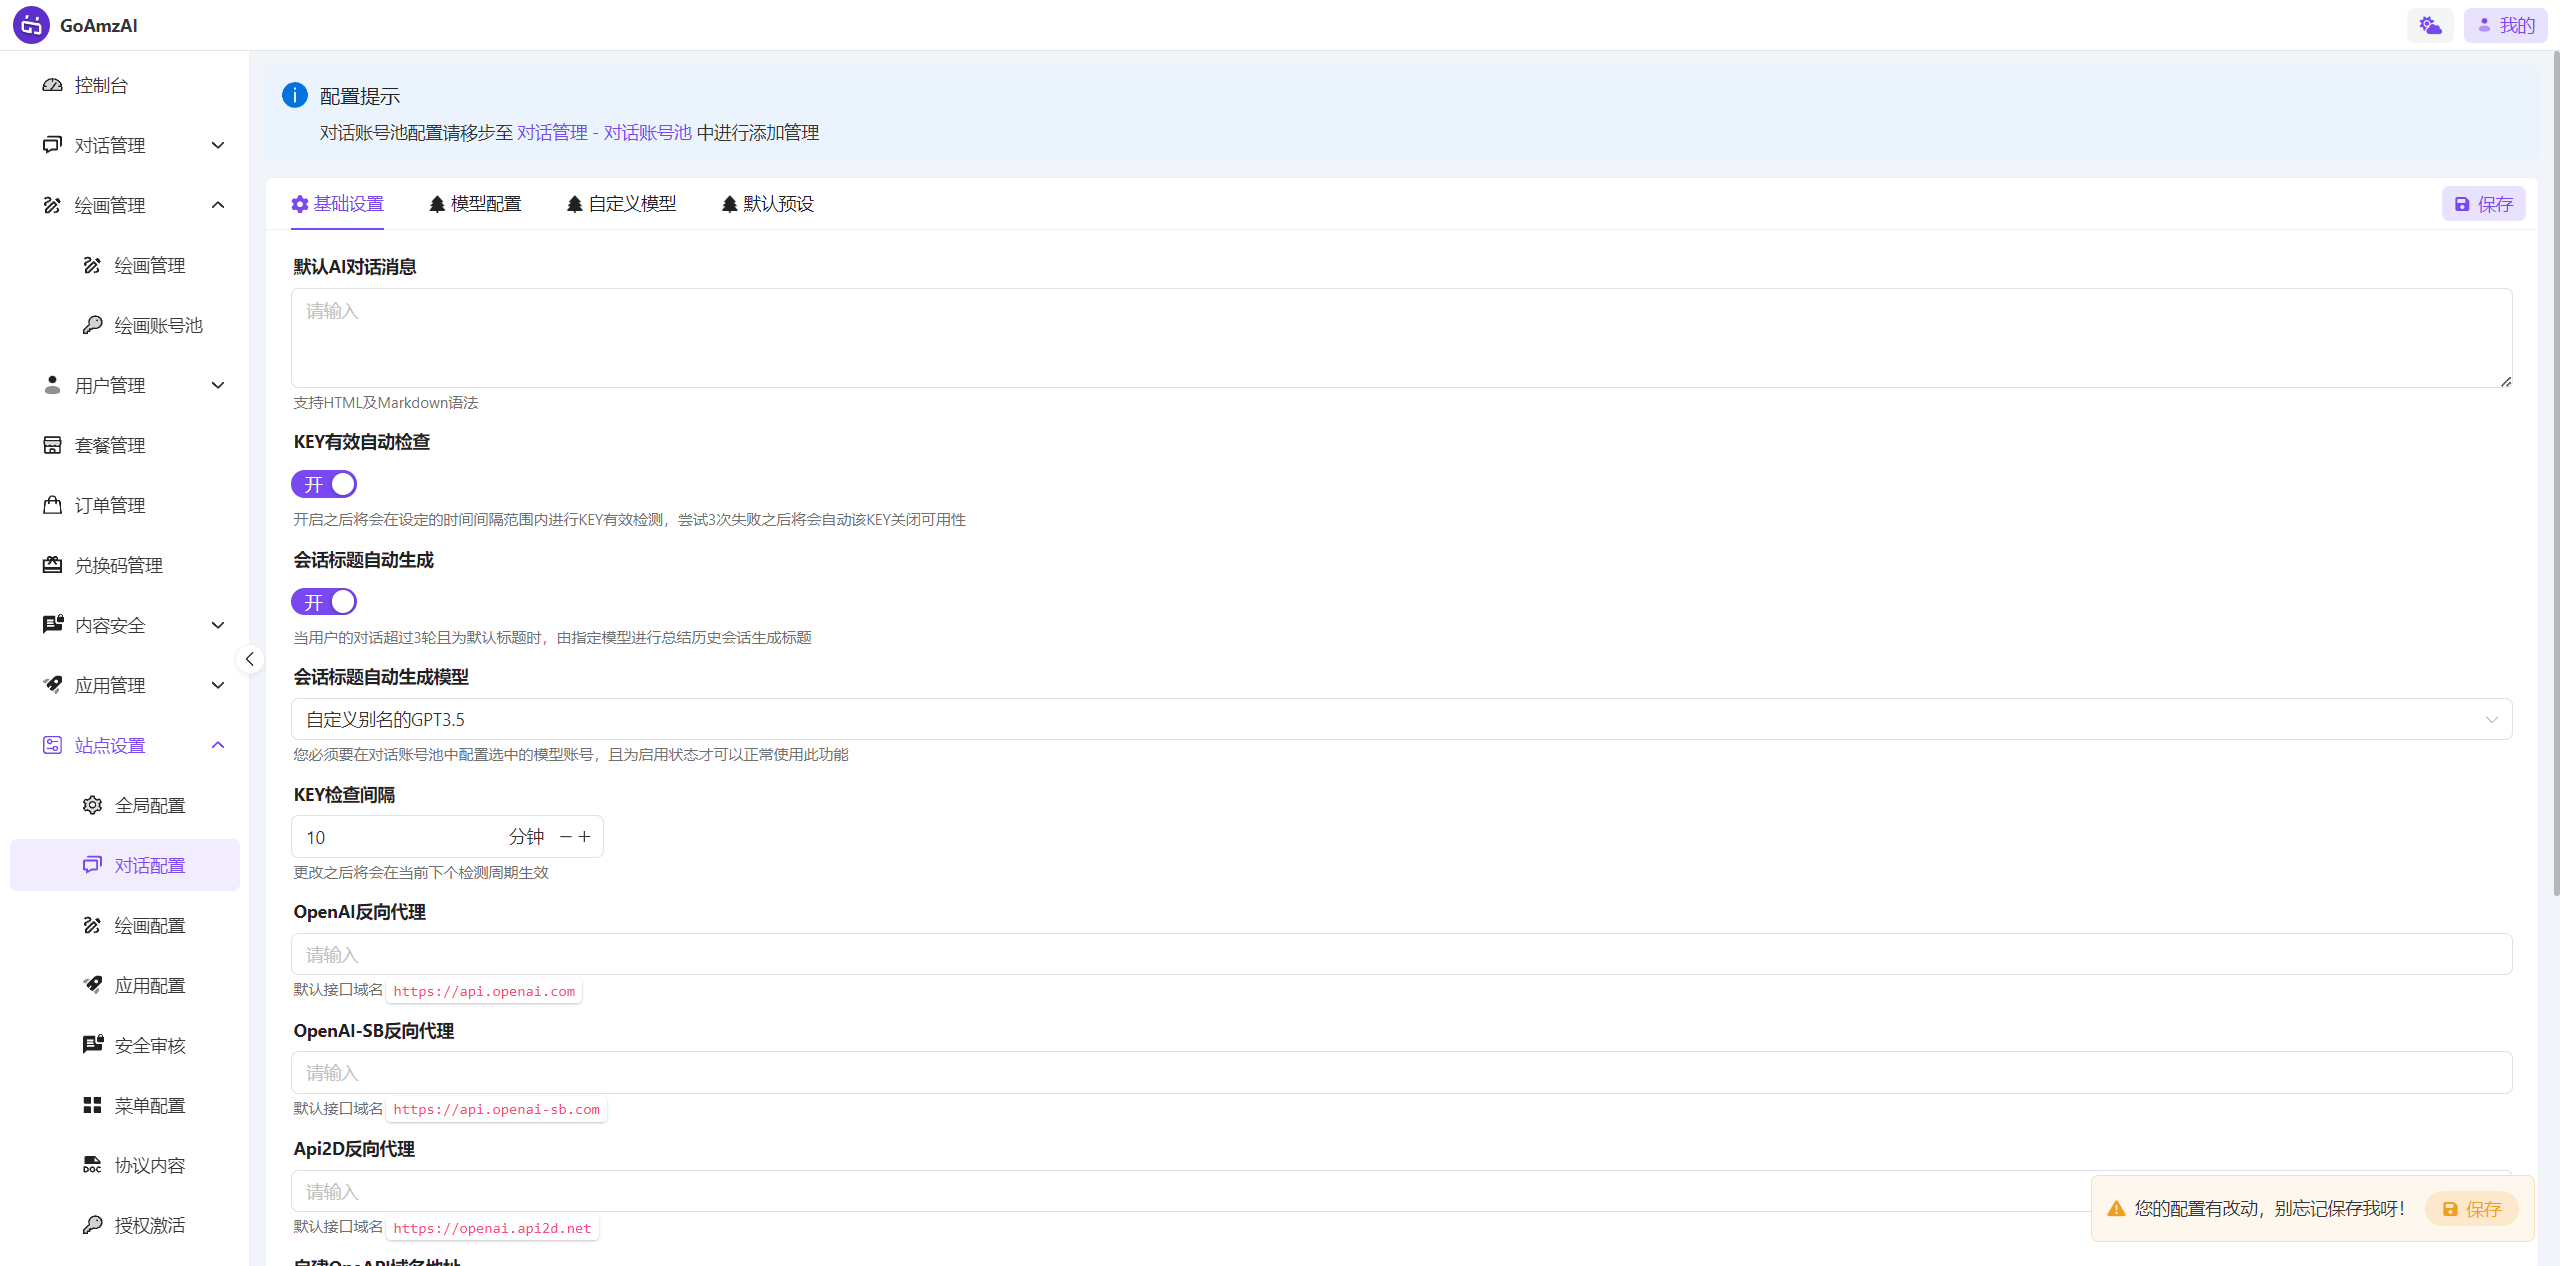The width and height of the screenshot is (2560, 1266).
Task: Open 会话标题自动生成模型 dropdown
Action: tap(1400, 719)
